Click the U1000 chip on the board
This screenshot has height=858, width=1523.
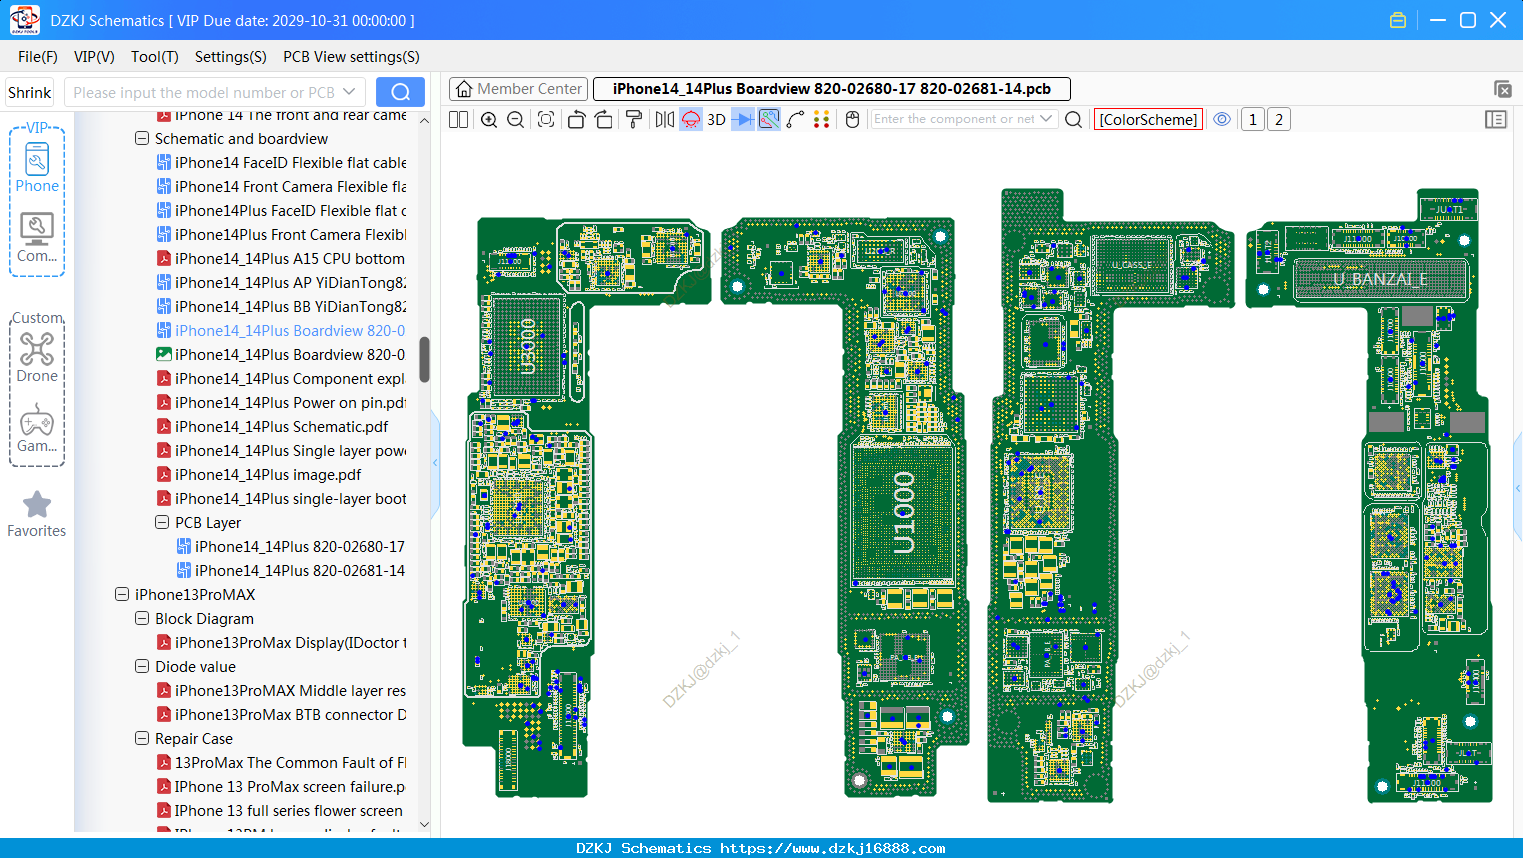(904, 513)
